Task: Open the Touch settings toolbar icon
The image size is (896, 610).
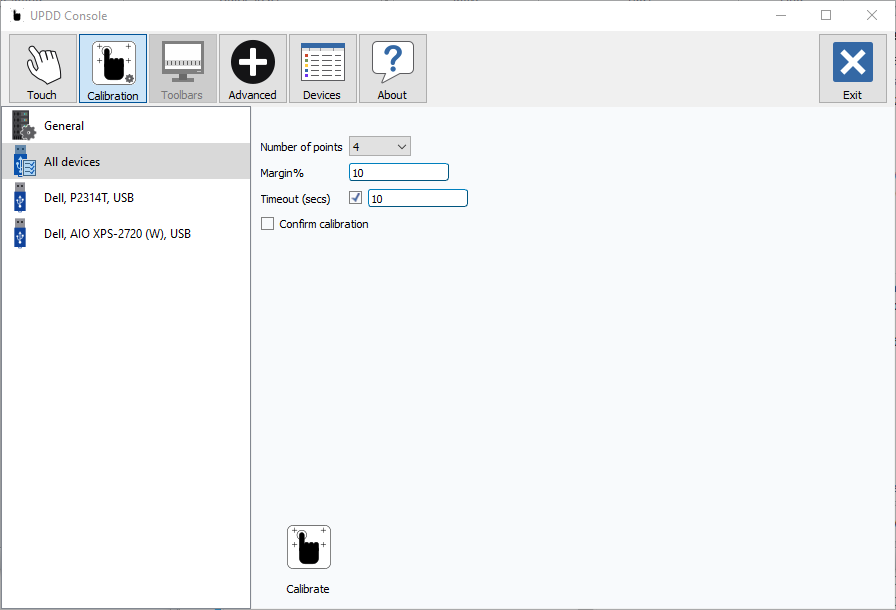Action: click(x=43, y=68)
